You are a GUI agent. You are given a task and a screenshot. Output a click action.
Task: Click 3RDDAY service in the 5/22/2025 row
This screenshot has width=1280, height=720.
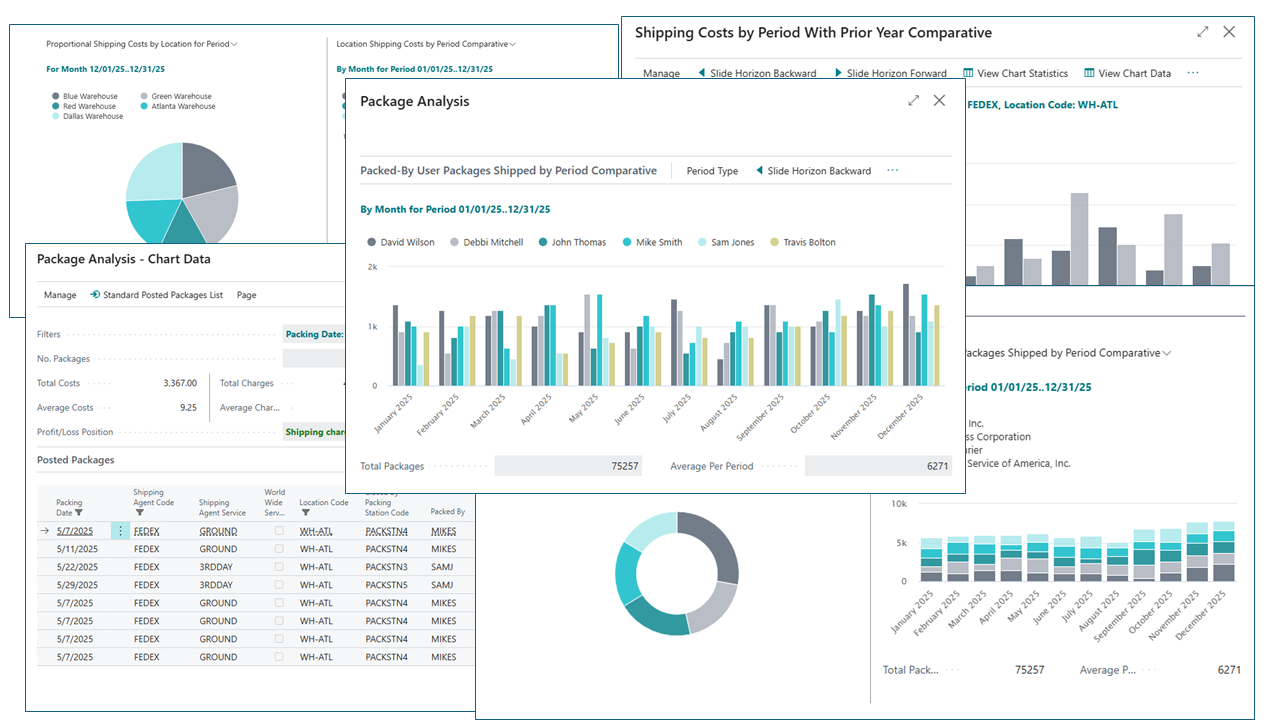[x=216, y=567]
